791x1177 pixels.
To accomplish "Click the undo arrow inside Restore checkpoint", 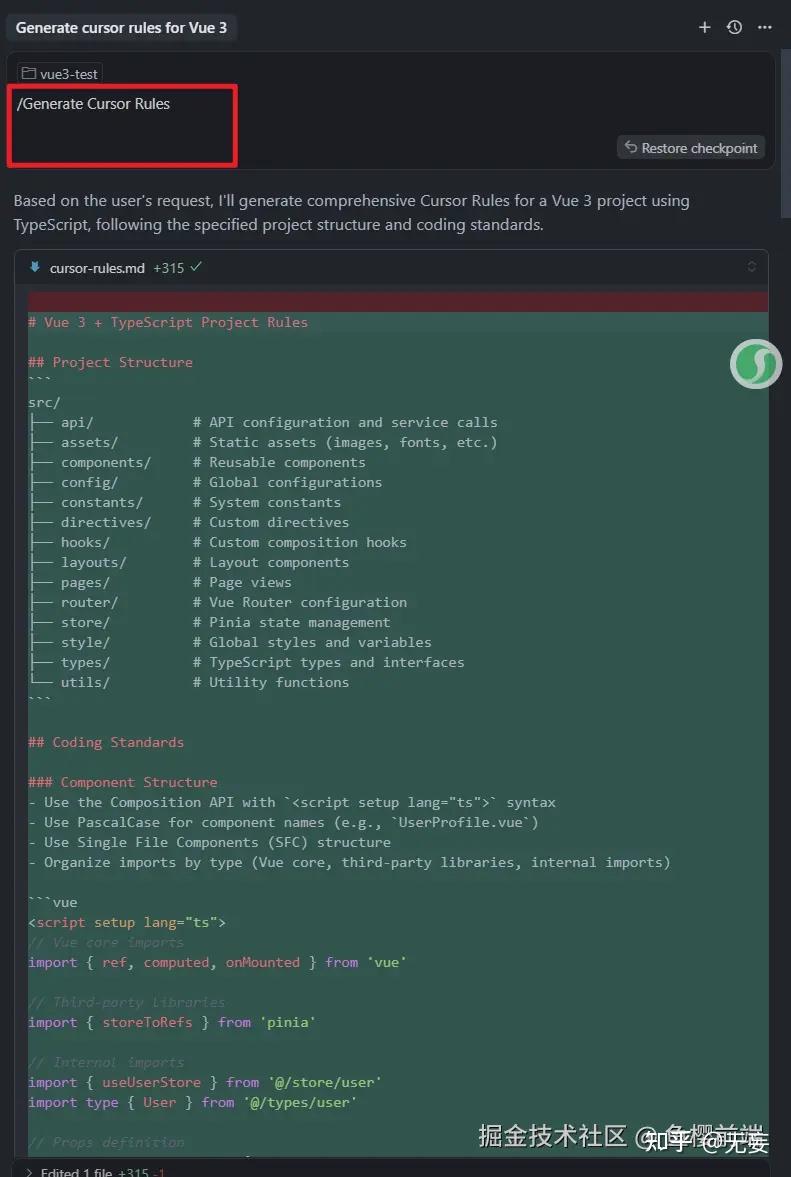I will [630, 147].
